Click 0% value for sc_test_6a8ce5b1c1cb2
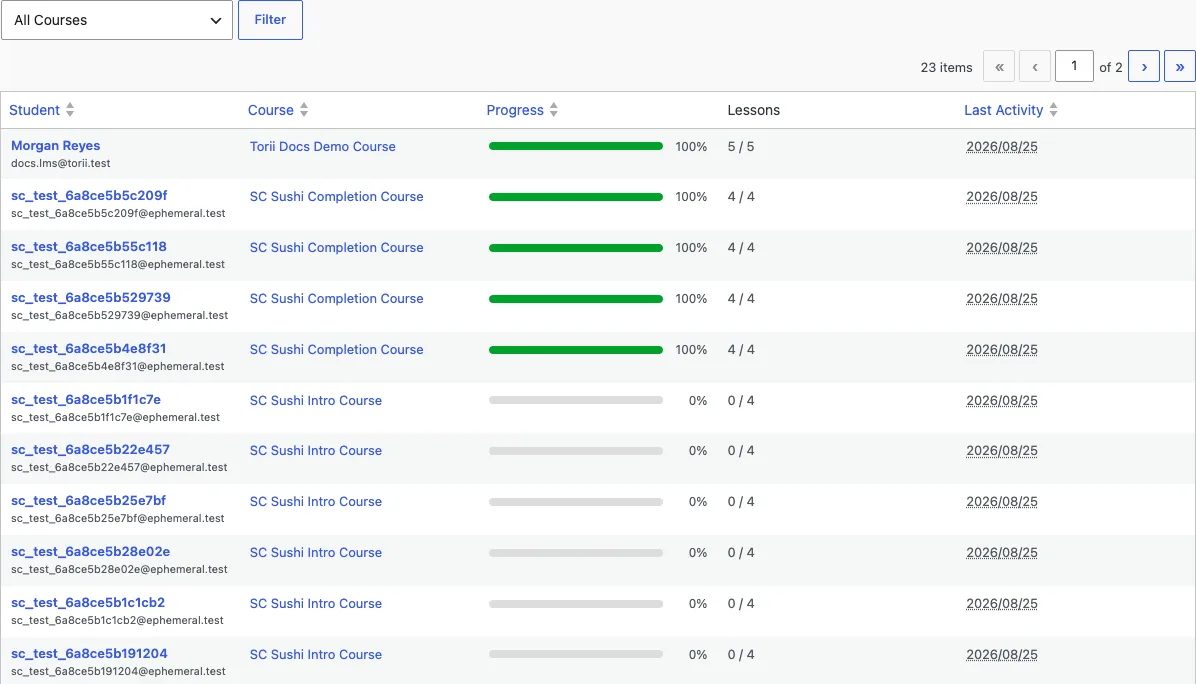The width and height of the screenshot is (1196, 684). click(698, 604)
